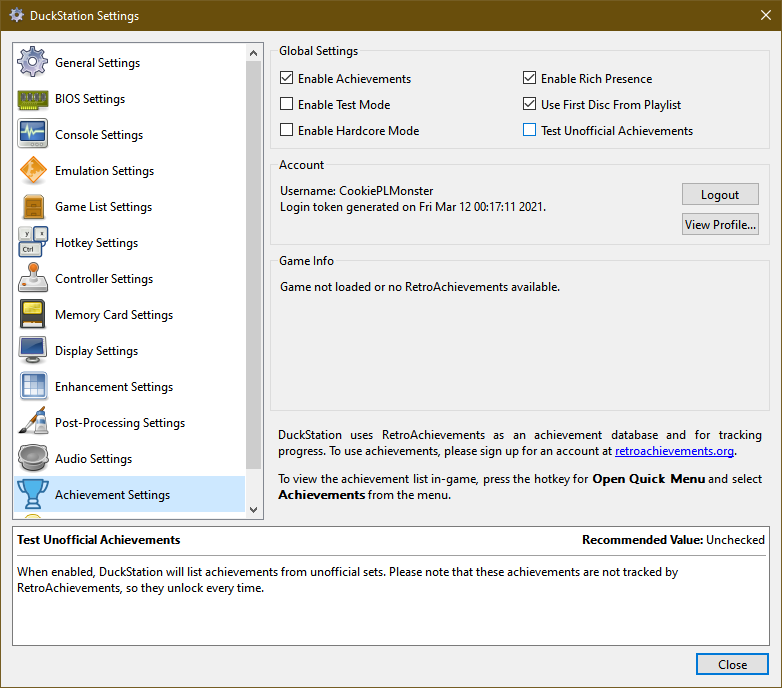The height and width of the screenshot is (688, 782).
Task: Switch to BIOS Settings page
Action: (x=90, y=99)
